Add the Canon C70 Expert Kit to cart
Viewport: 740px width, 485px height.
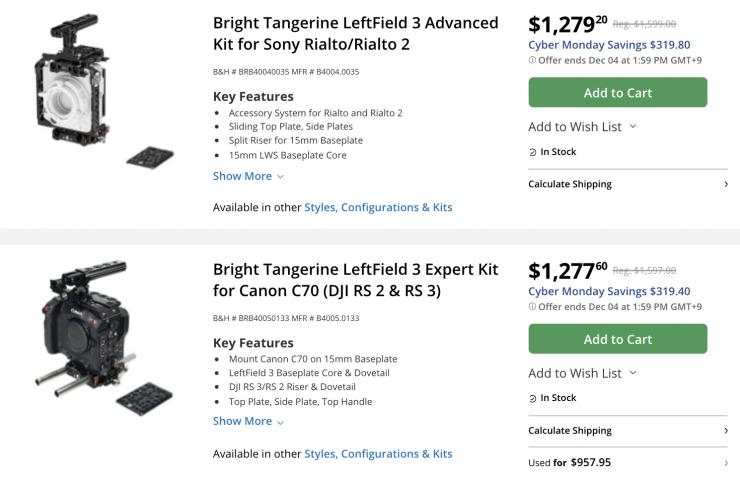pyautogui.click(x=617, y=339)
